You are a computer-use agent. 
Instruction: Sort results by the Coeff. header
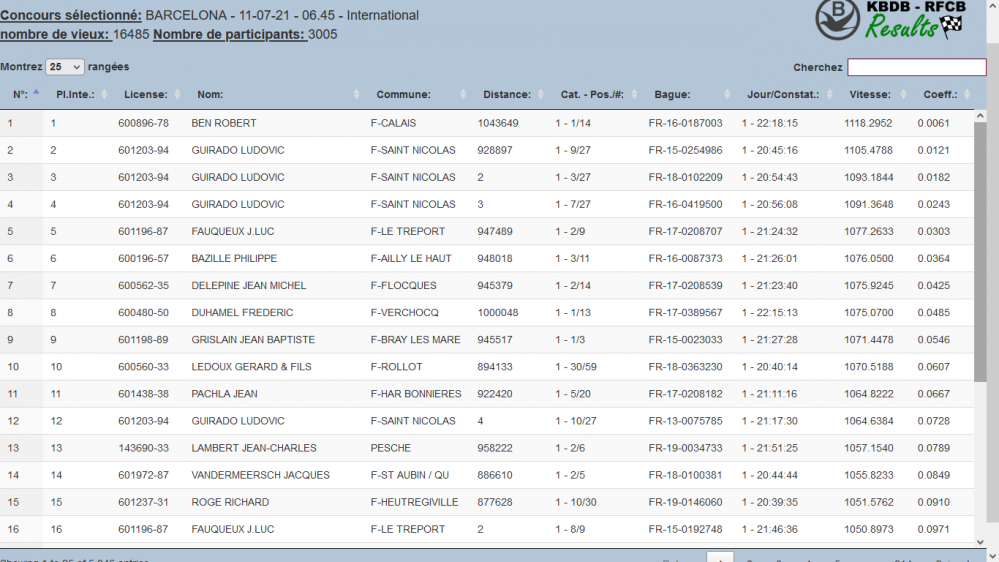[940, 95]
